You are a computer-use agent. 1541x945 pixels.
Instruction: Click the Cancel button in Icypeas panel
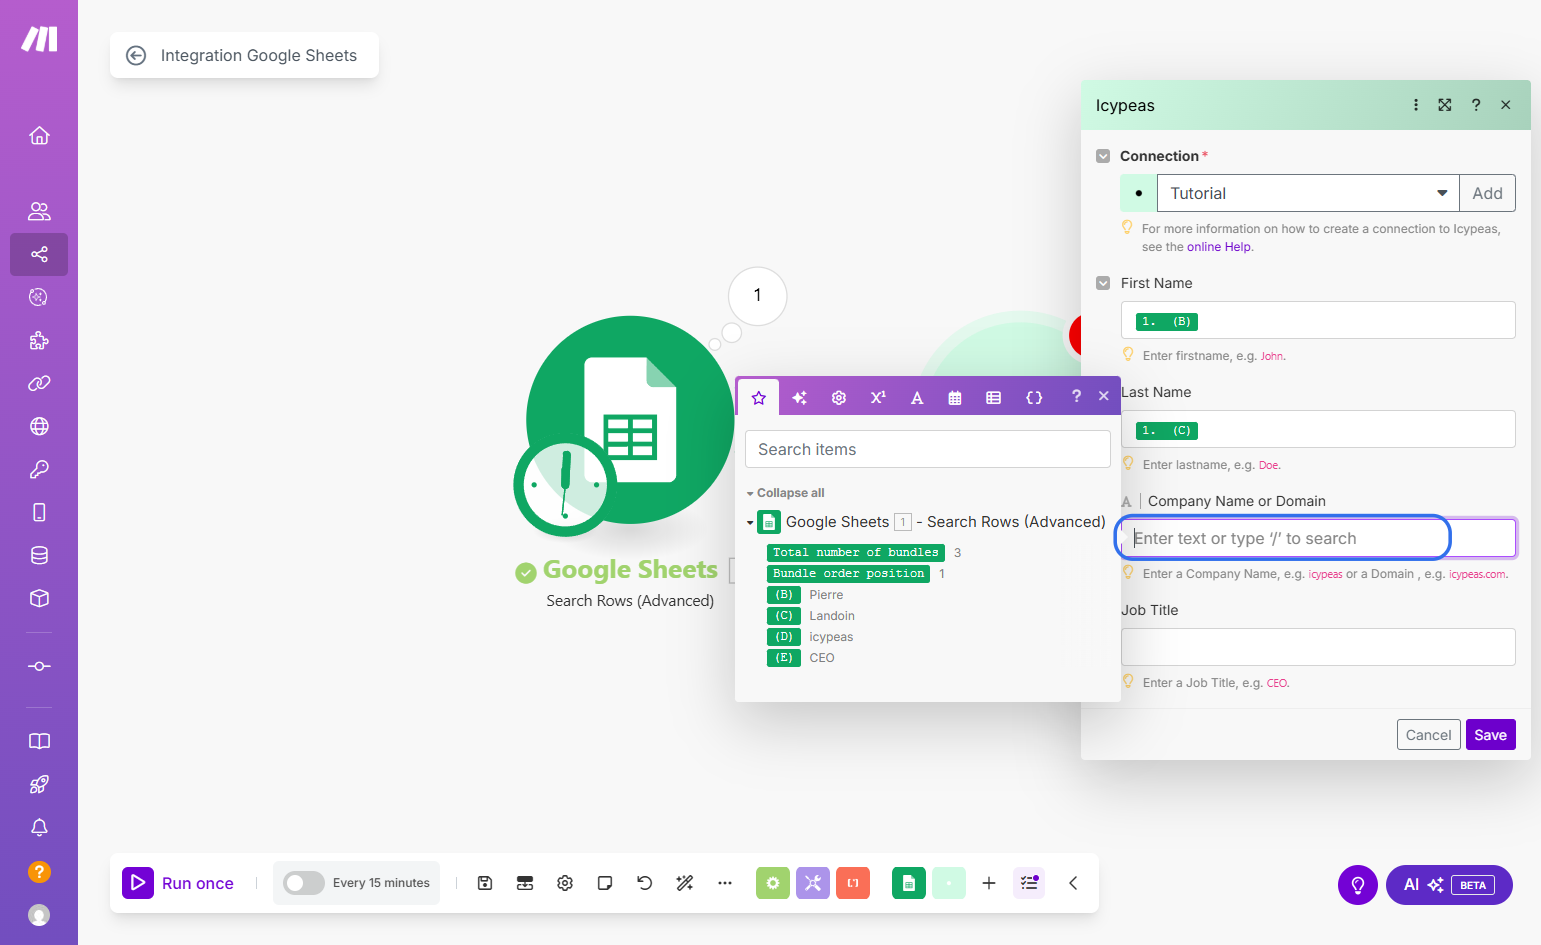tap(1428, 735)
